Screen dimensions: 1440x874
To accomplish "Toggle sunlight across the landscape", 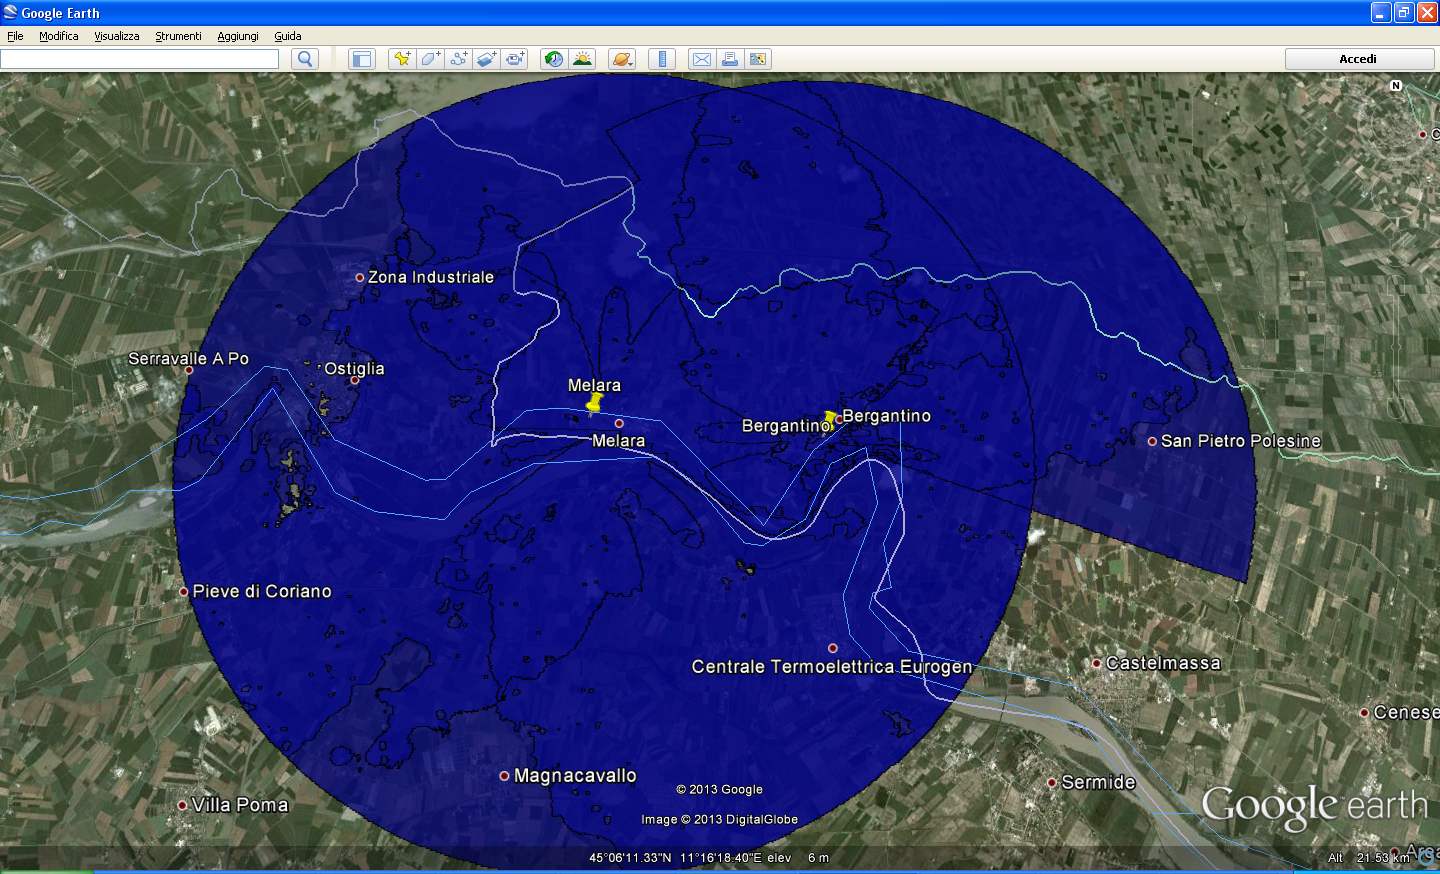I will click(x=582, y=59).
